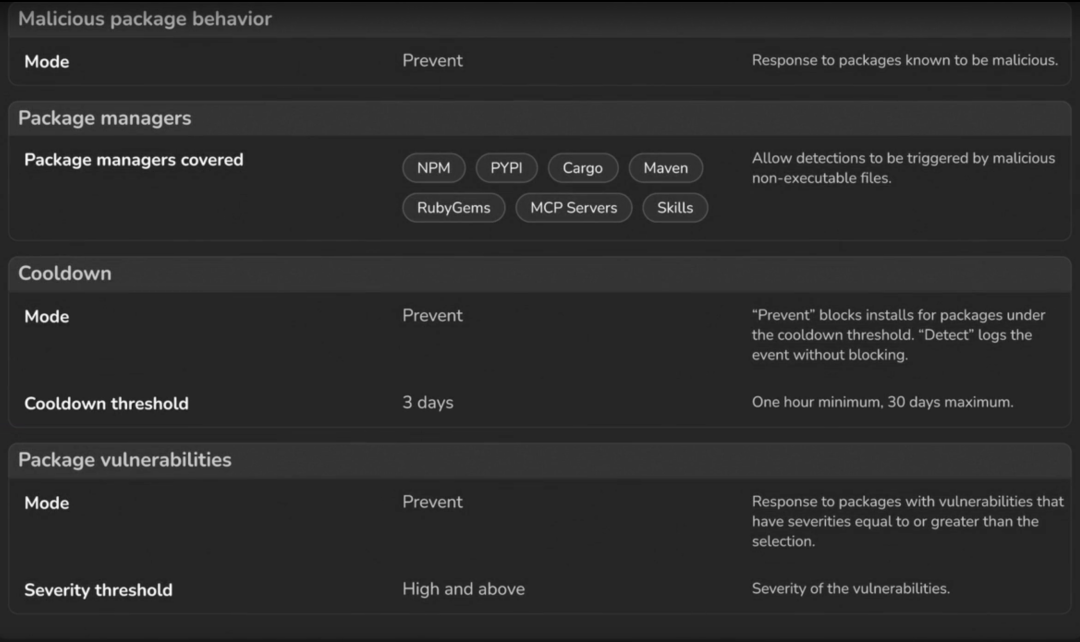Select the Skills chip
This screenshot has height=642, width=1080.
675,208
